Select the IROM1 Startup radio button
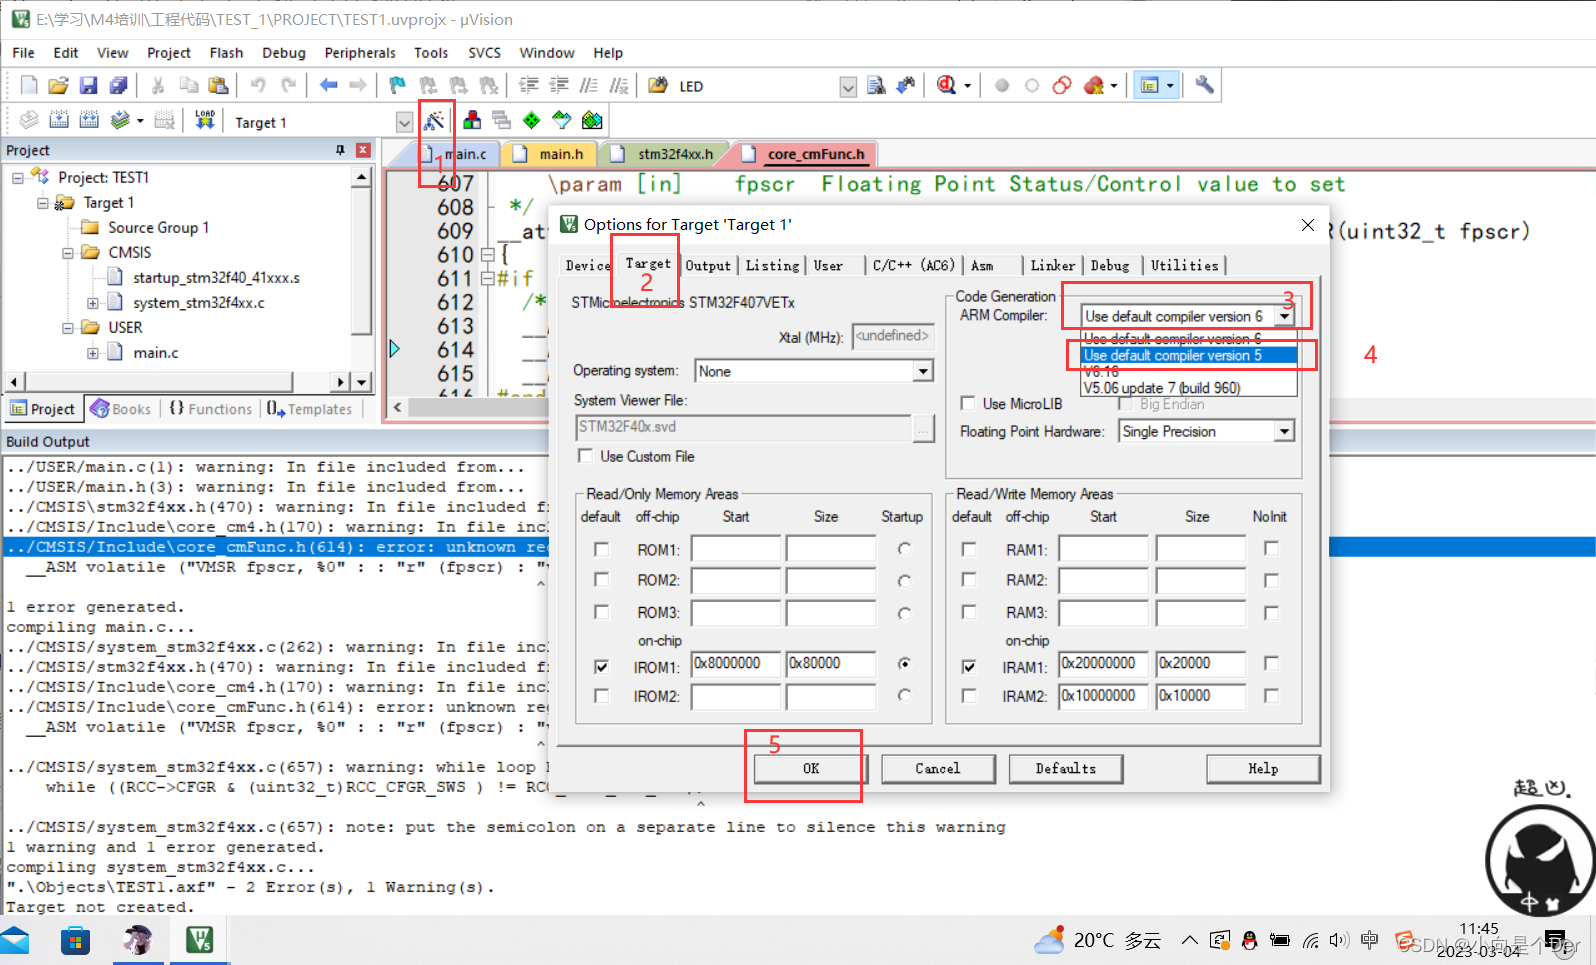This screenshot has height=965, width=1596. coord(904,664)
